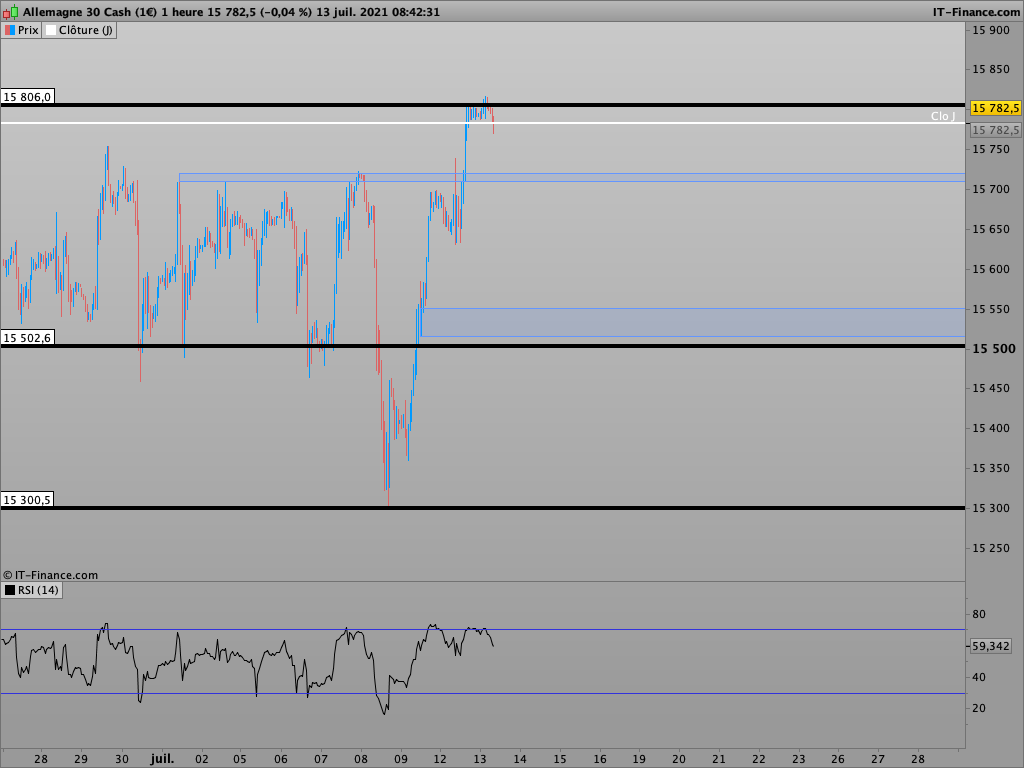This screenshot has width=1024, height=768.
Task: Open the RSI (14) indicator label
Action: 38,590
